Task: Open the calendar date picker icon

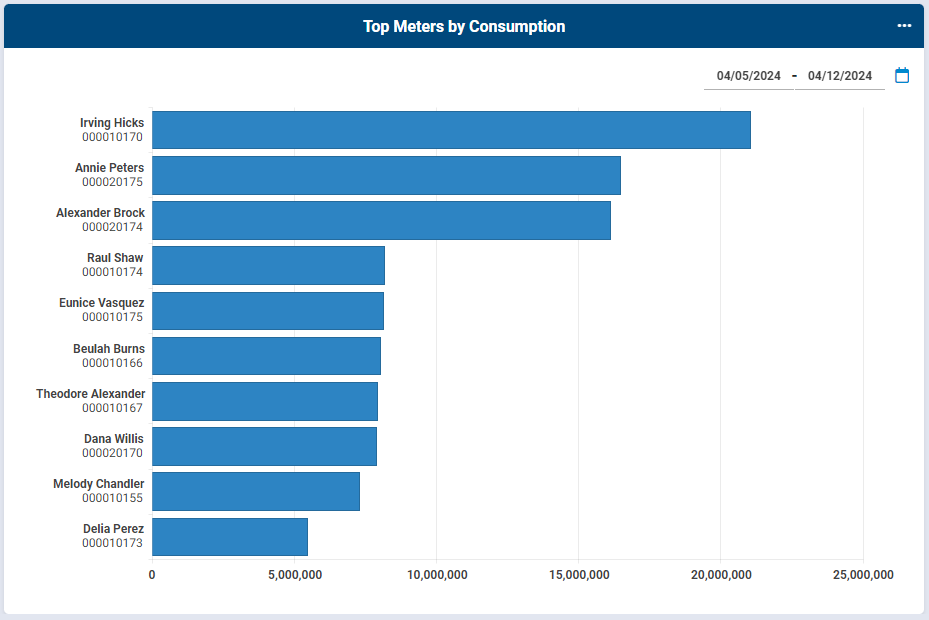Action: point(902,75)
